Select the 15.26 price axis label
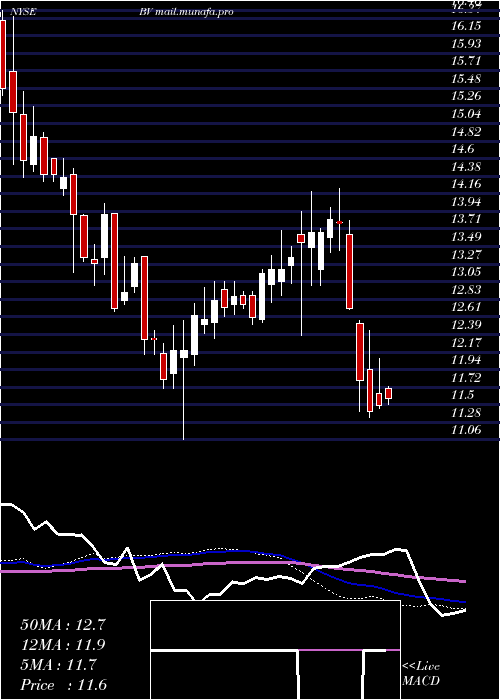 (x=466, y=96)
